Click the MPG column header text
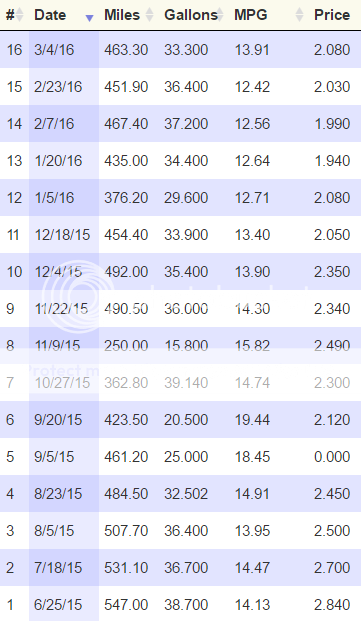This screenshot has width=361, height=621. (x=251, y=15)
